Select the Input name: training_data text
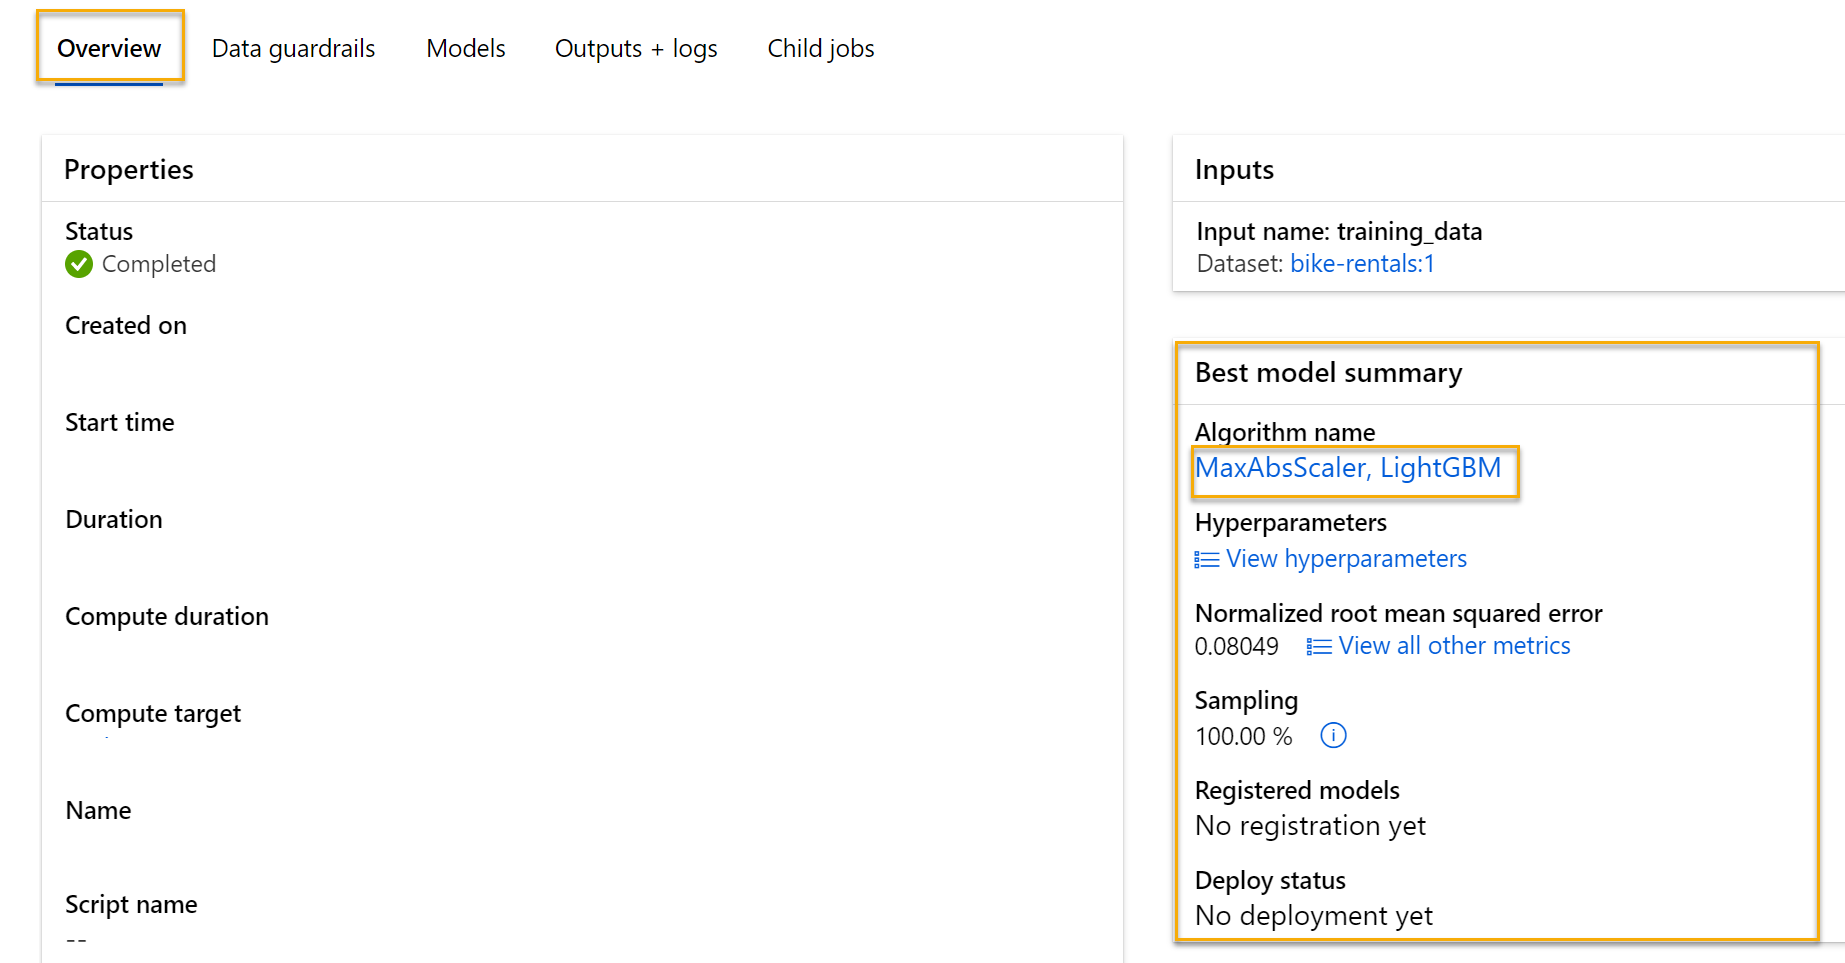The height and width of the screenshot is (963, 1845). point(1339,232)
